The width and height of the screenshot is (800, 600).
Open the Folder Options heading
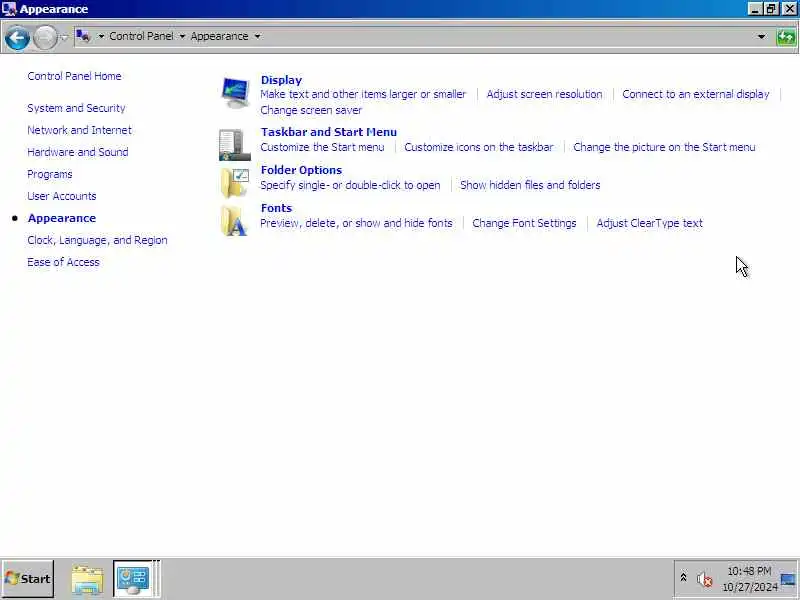[x=301, y=170]
